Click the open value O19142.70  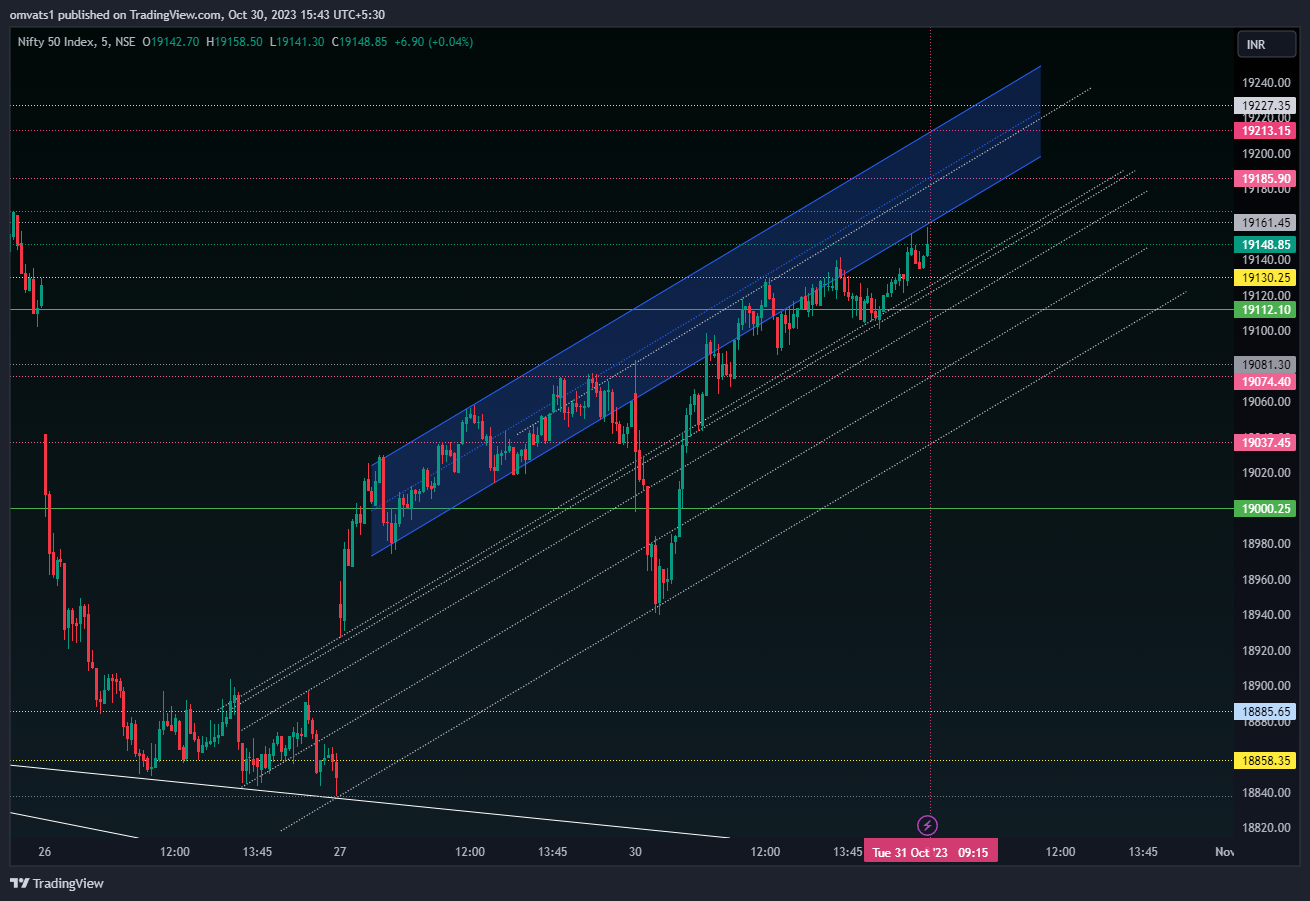[170, 42]
